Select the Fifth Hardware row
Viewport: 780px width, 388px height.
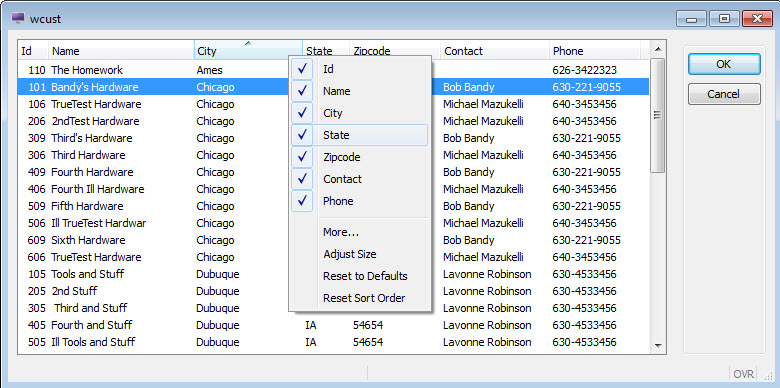(333, 206)
